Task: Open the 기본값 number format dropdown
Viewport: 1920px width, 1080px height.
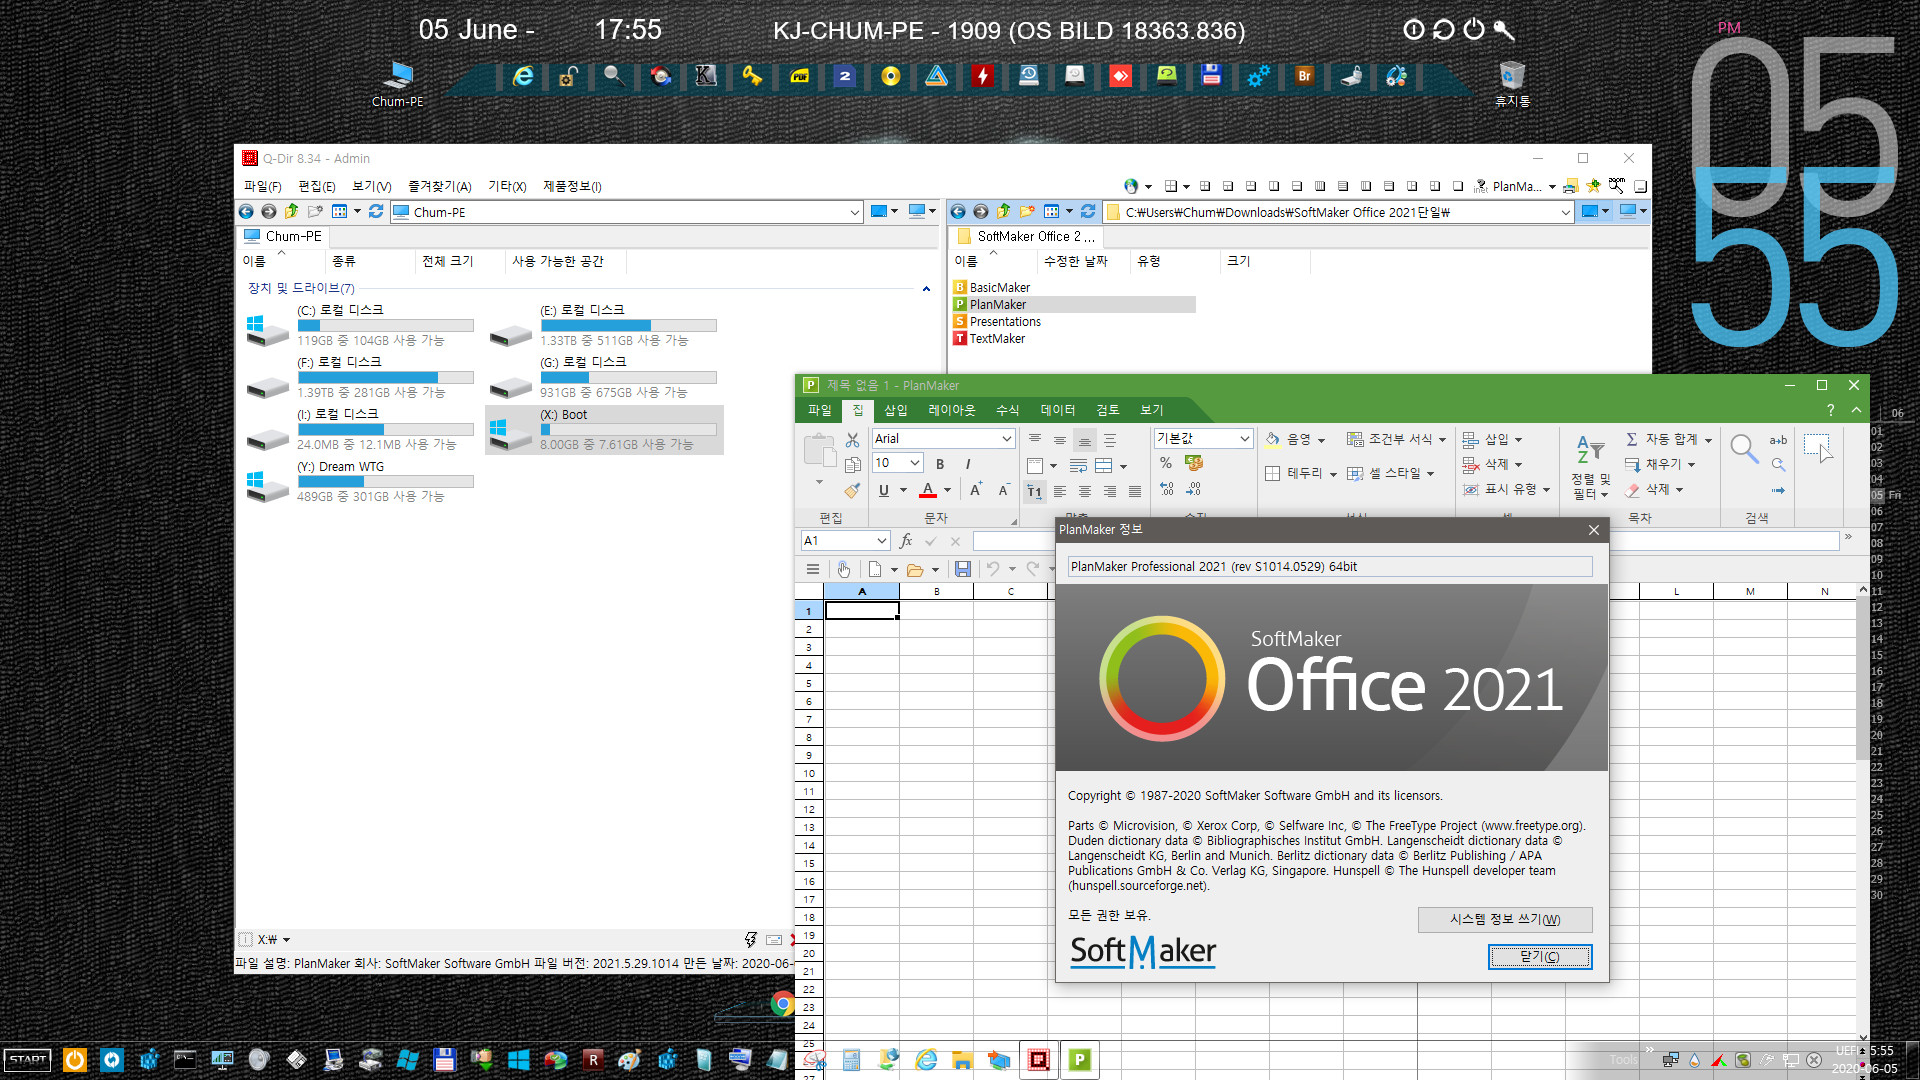Action: [1244, 439]
